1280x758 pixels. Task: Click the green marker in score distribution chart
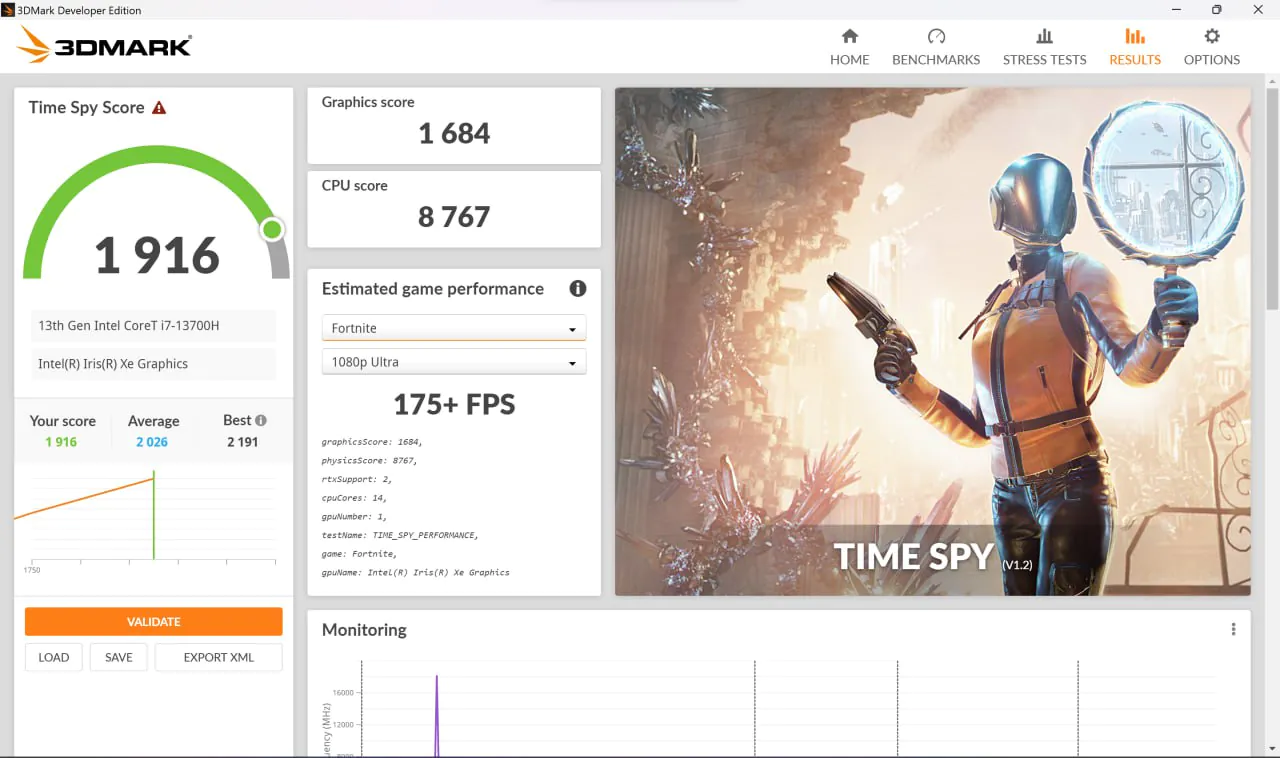pos(154,516)
